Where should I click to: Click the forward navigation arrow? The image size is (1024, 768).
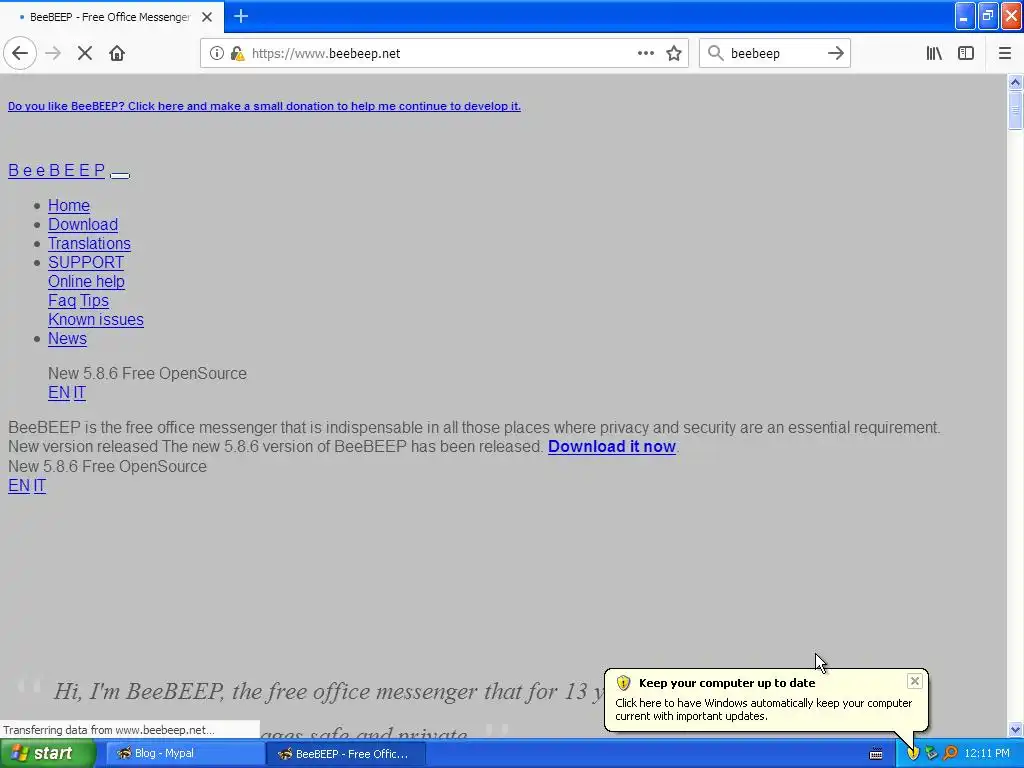[53, 54]
